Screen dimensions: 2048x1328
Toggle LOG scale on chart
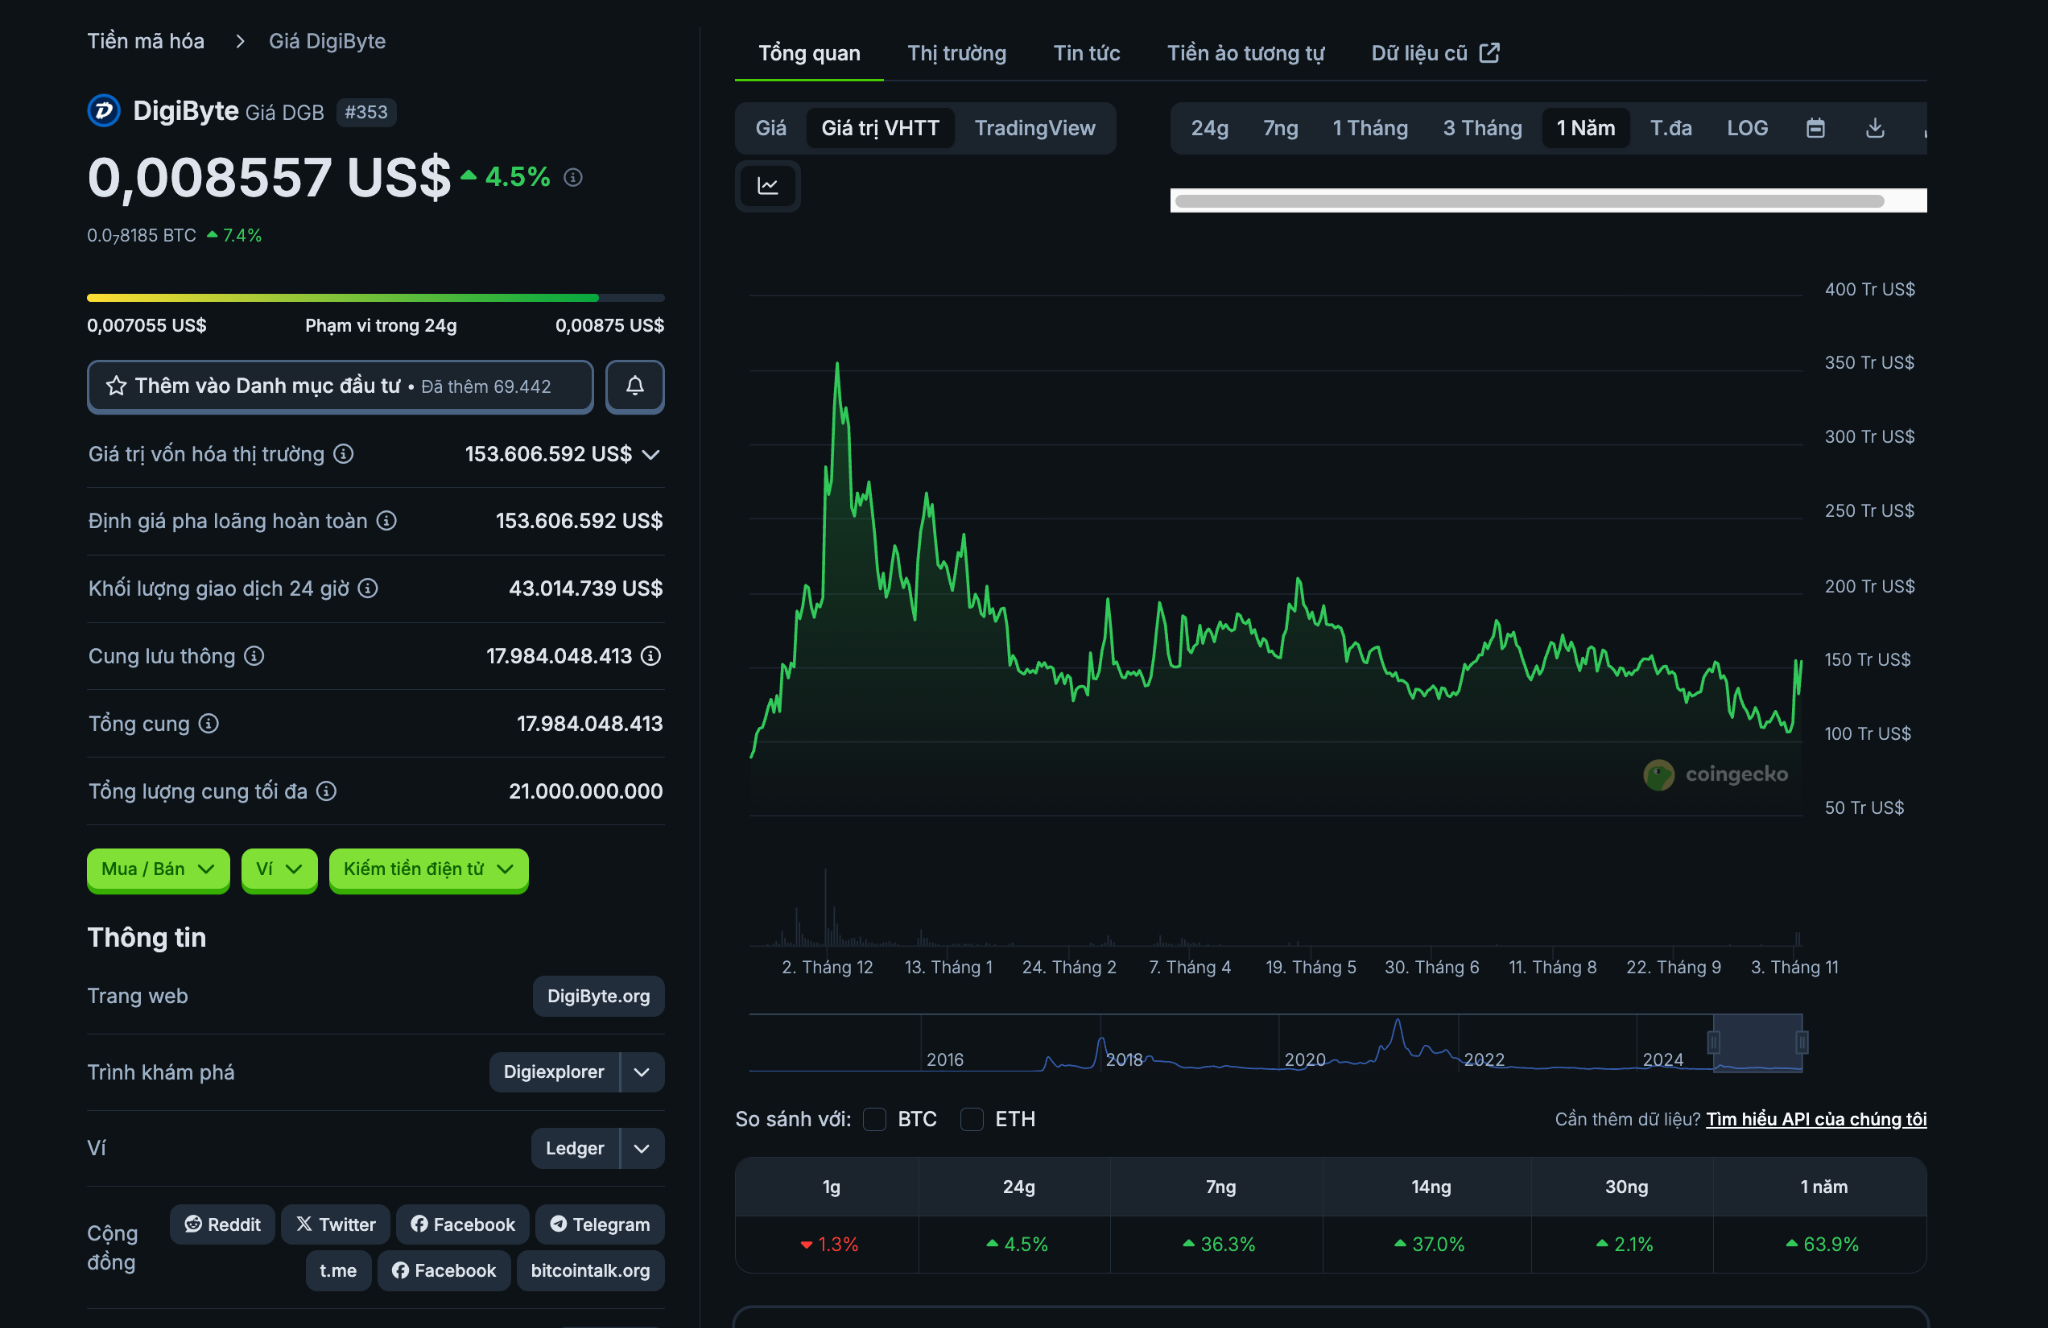pyautogui.click(x=1746, y=128)
